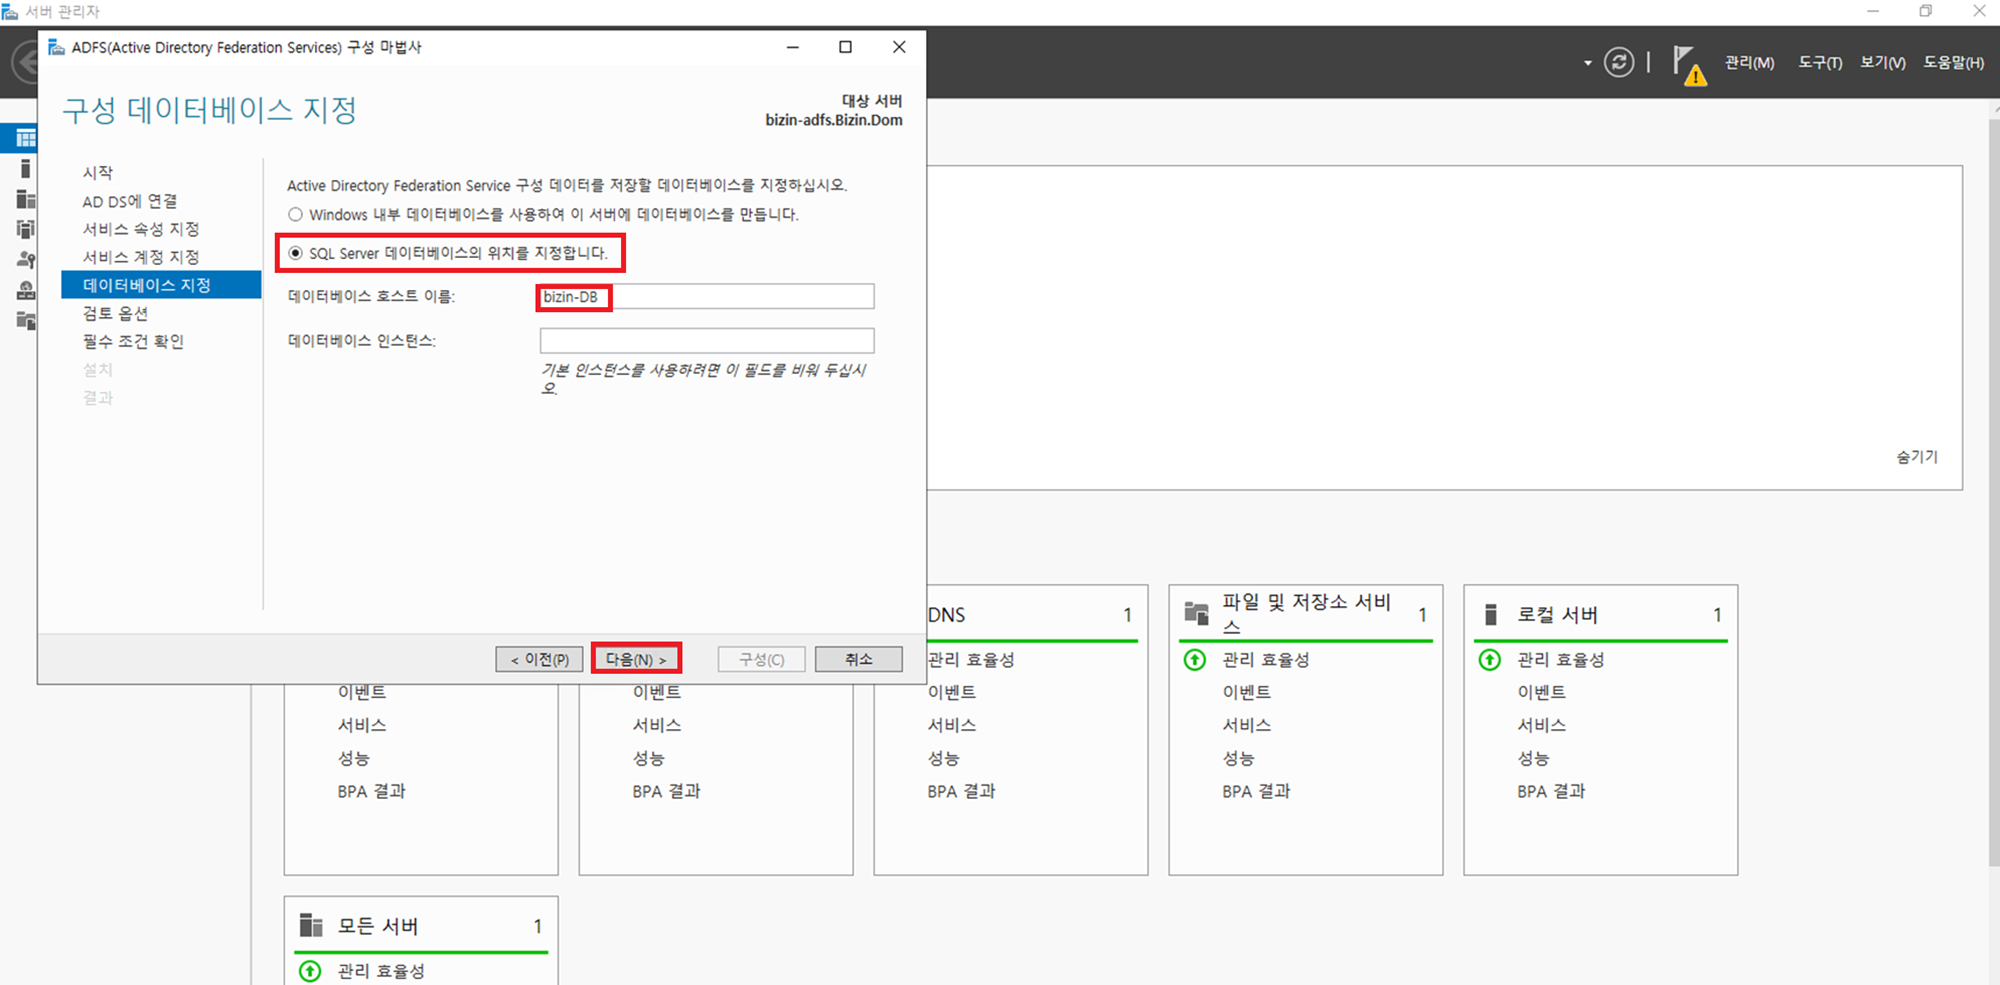Image resolution: width=2000 pixels, height=985 pixels.
Task: Close the ADFS configuration wizard window
Action: click(899, 47)
